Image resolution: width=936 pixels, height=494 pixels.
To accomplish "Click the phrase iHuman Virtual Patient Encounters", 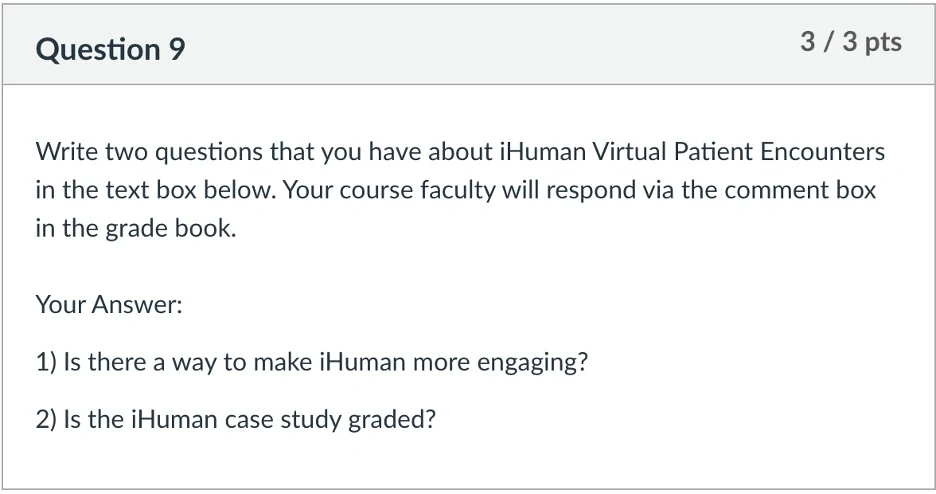I will (692, 152).
